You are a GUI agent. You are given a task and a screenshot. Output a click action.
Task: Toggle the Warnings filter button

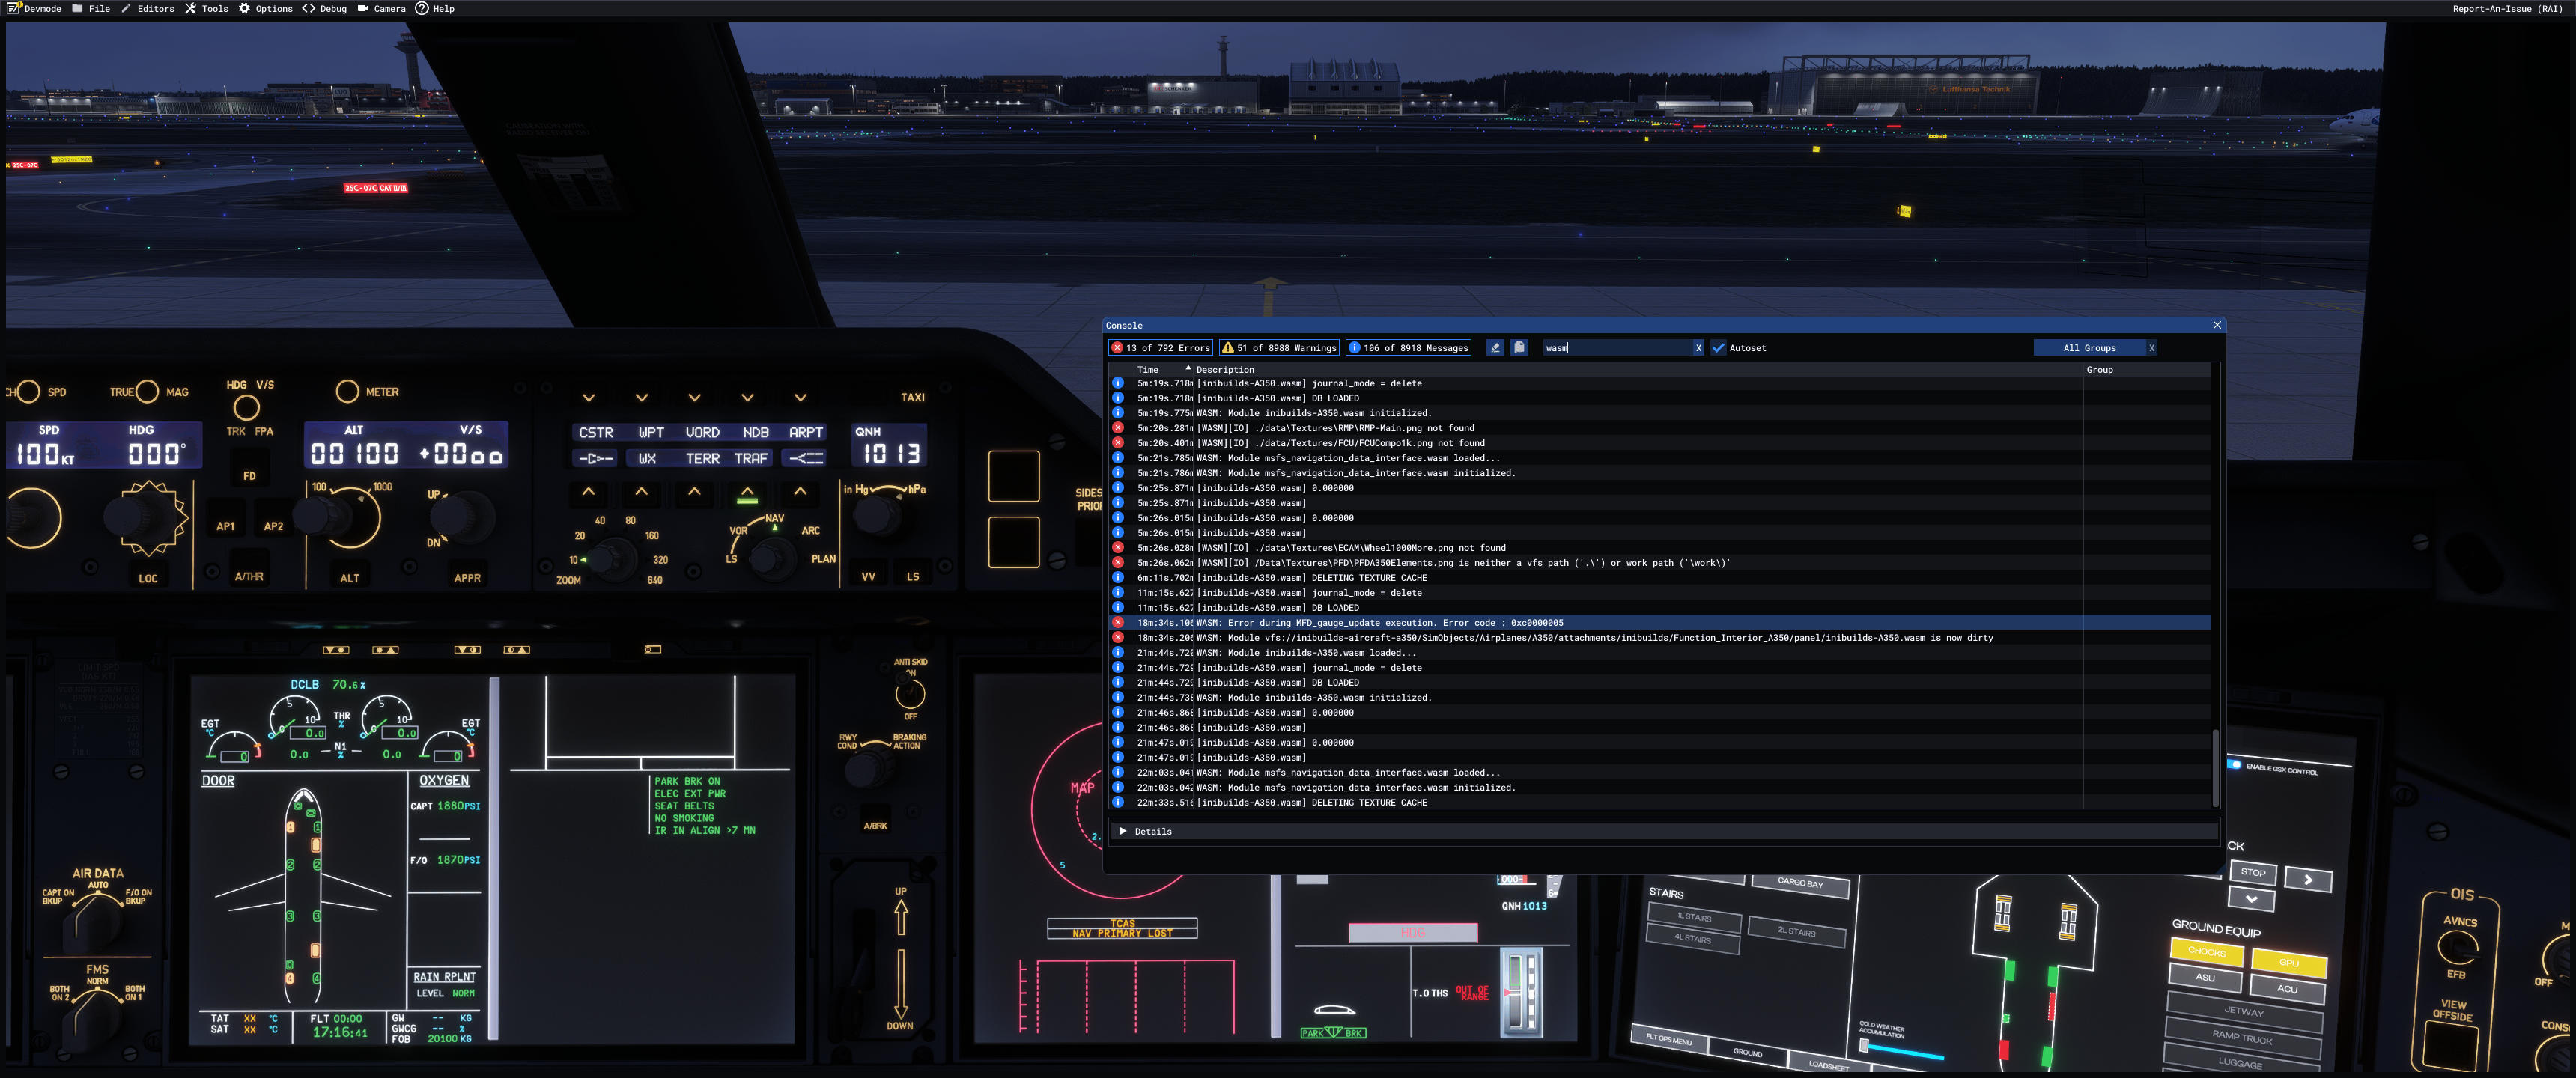tap(1279, 348)
